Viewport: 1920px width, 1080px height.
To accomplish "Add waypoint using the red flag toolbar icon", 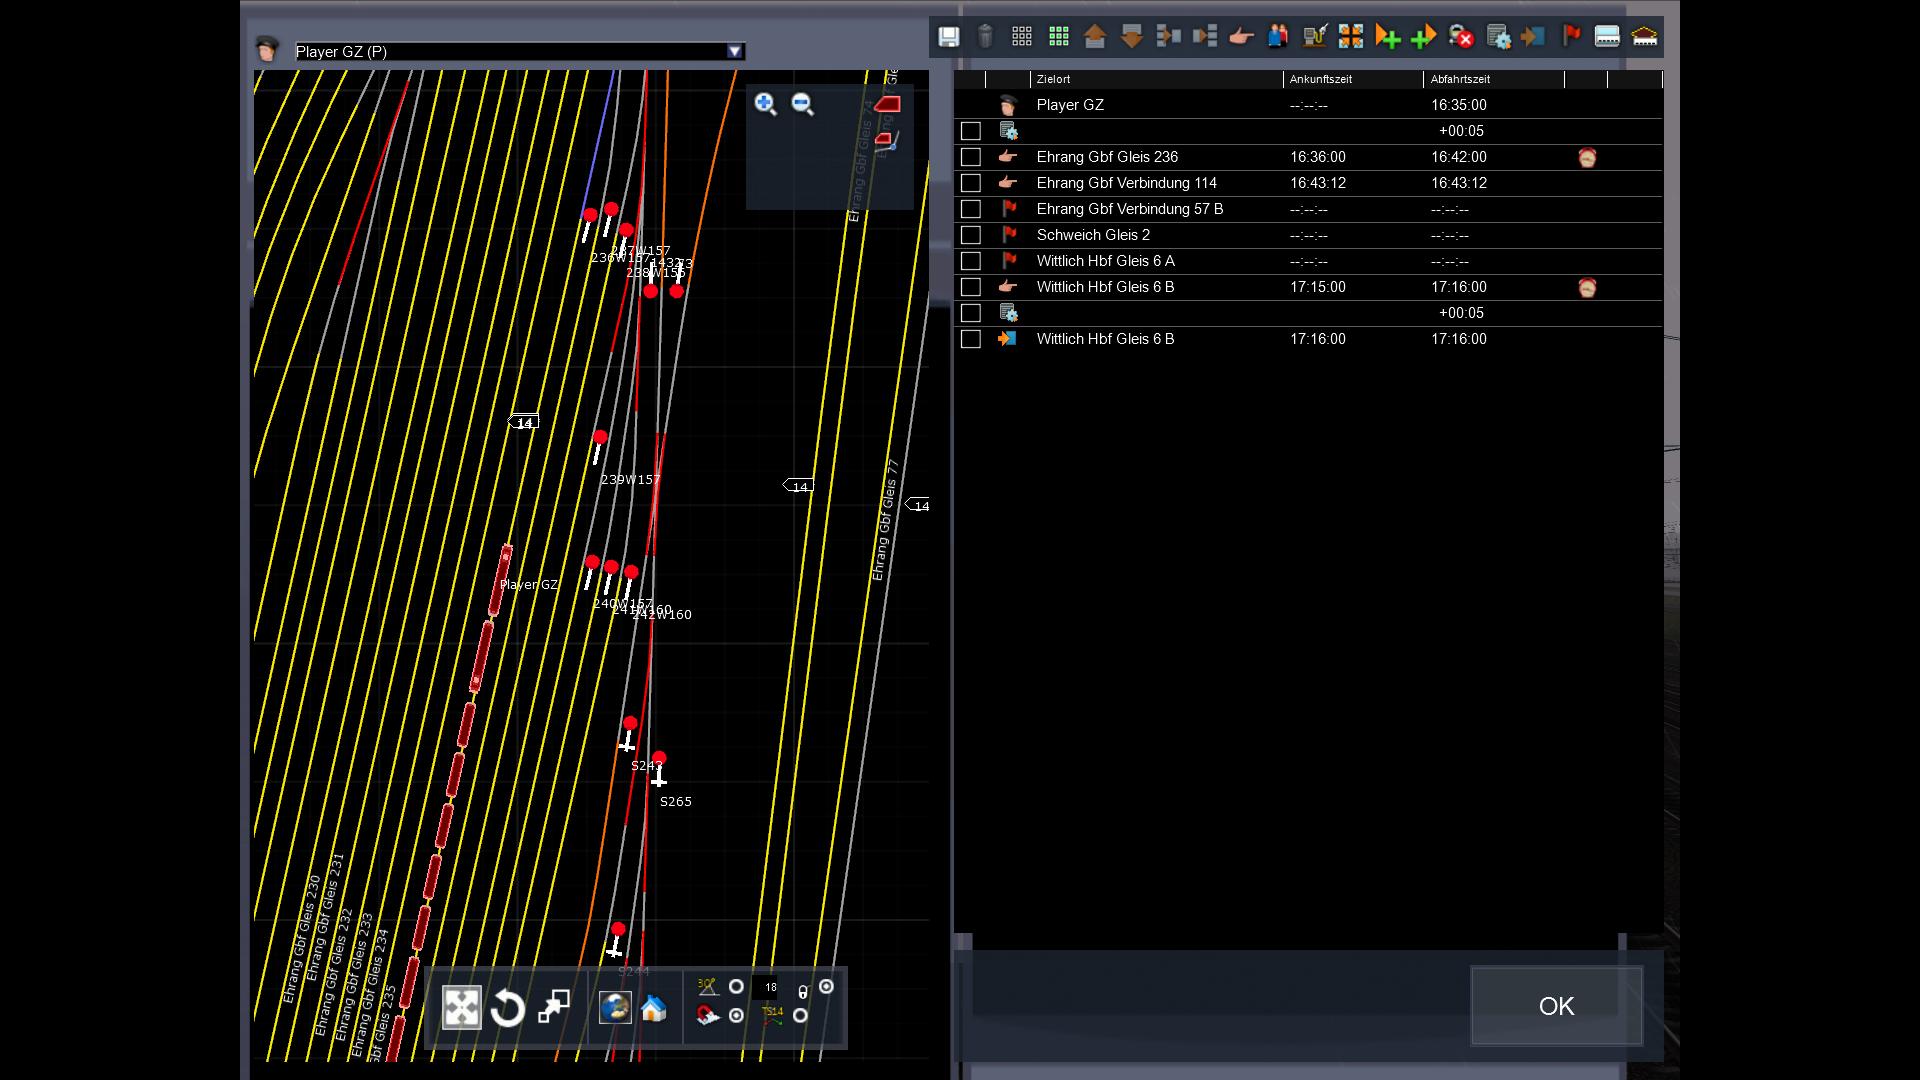I will coord(1571,37).
